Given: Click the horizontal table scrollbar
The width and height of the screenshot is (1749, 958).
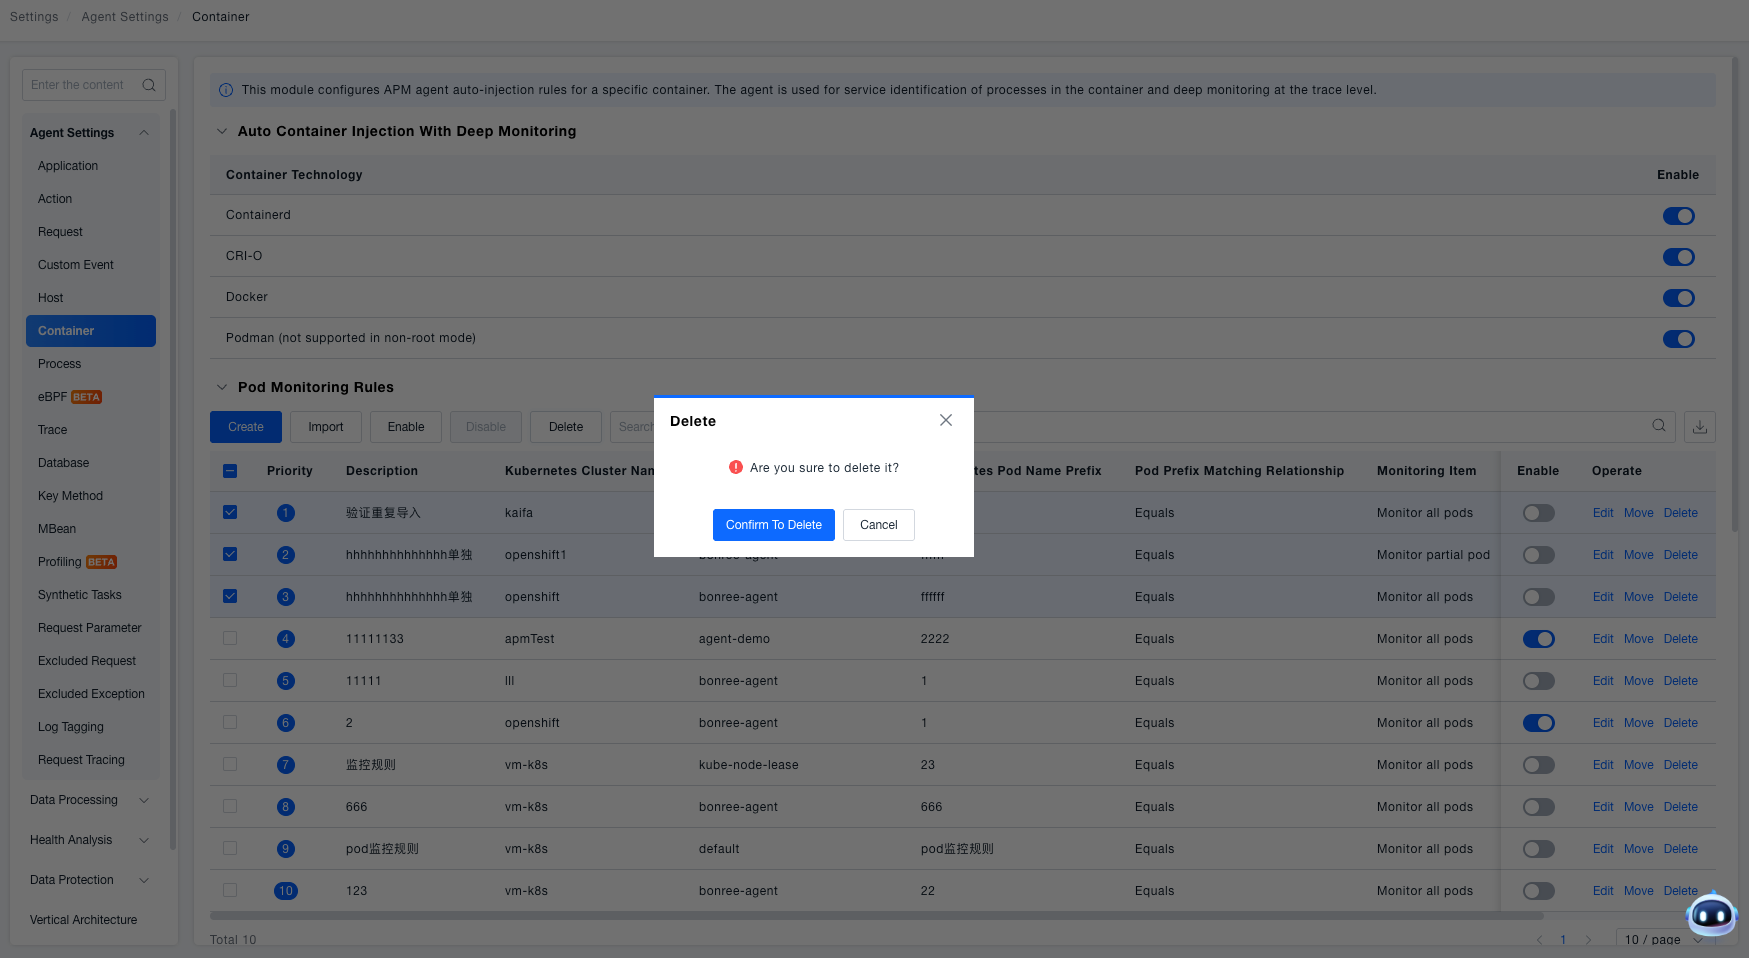Looking at the screenshot, I should click(876, 916).
